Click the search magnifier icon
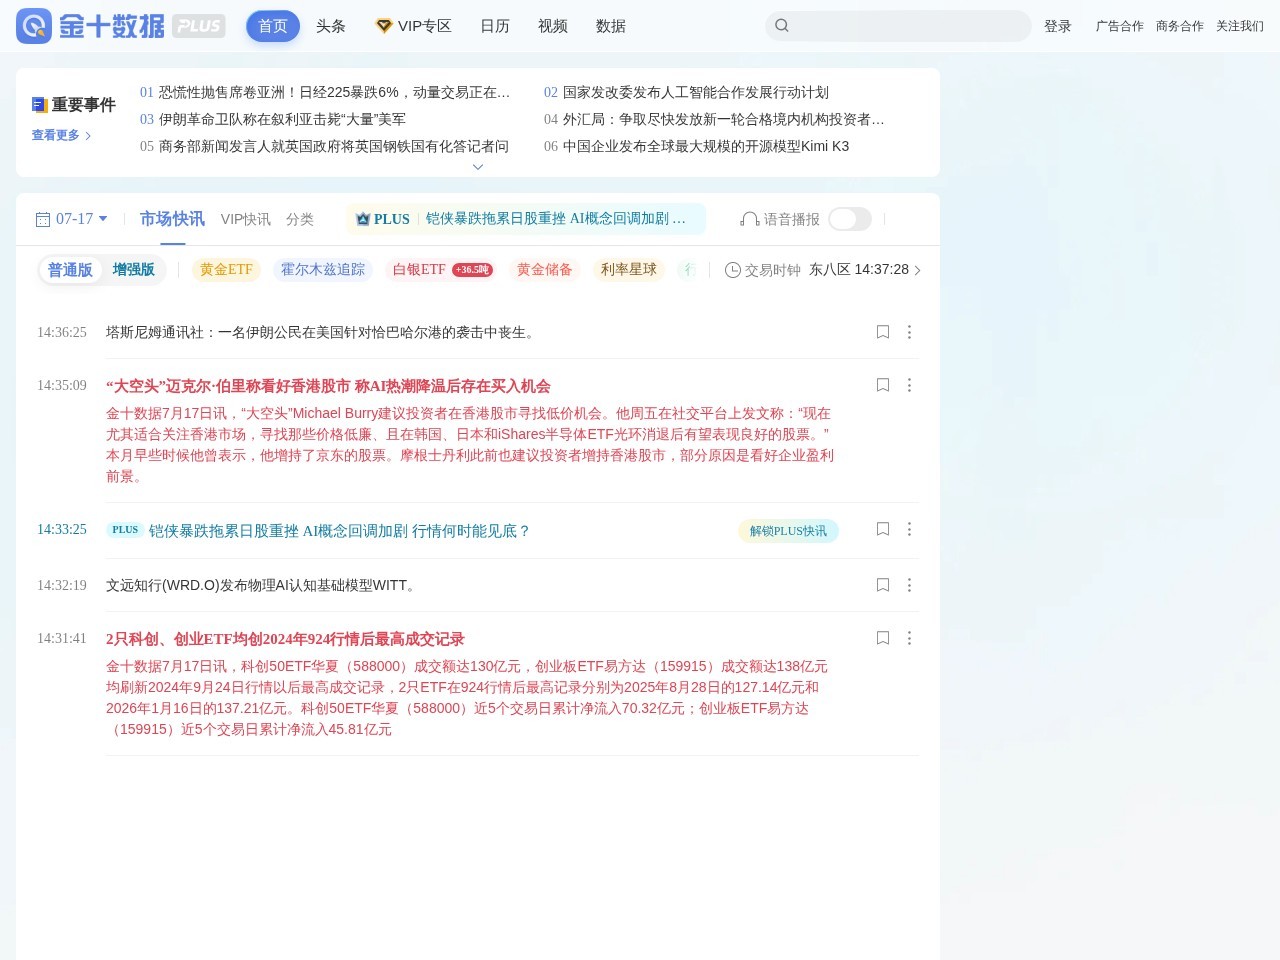This screenshot has height=960, width=1280. tap(782, 26)
